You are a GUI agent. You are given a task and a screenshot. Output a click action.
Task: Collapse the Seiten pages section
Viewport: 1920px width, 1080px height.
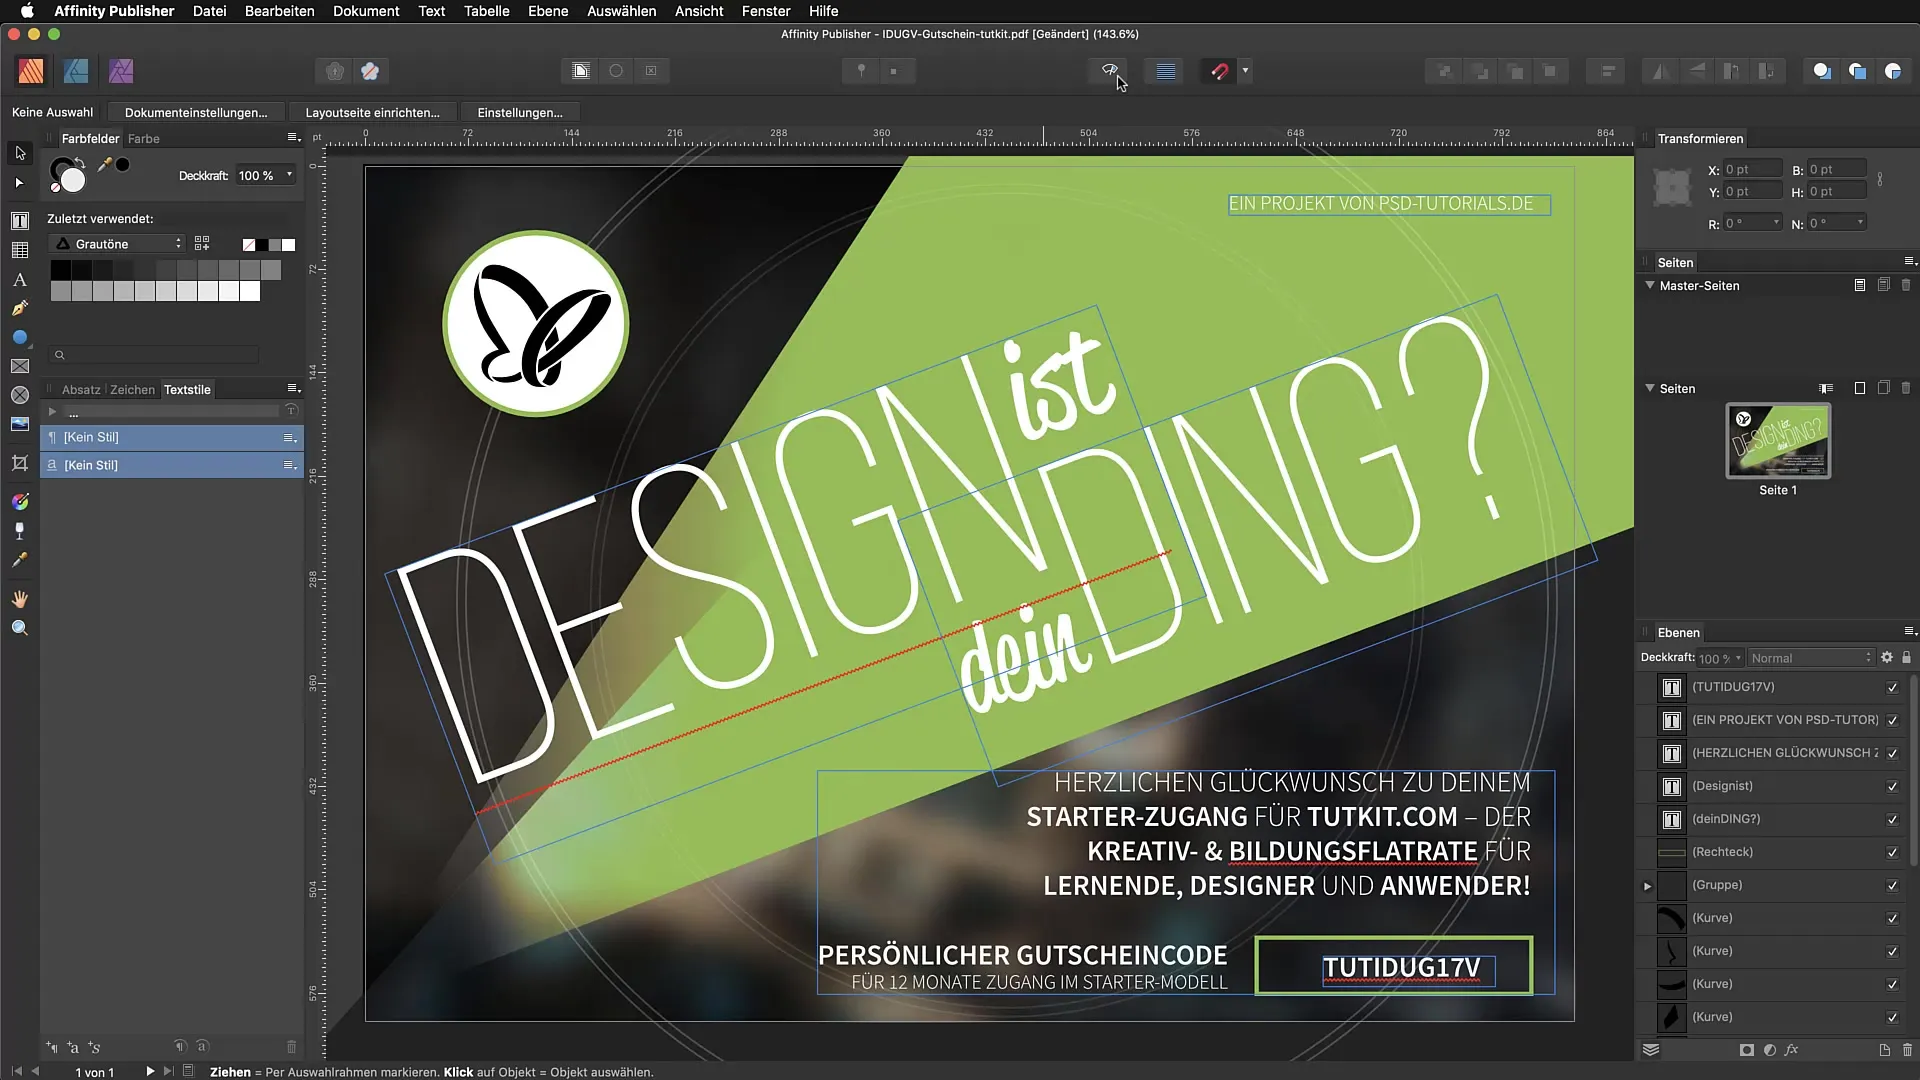[1650, 388]
